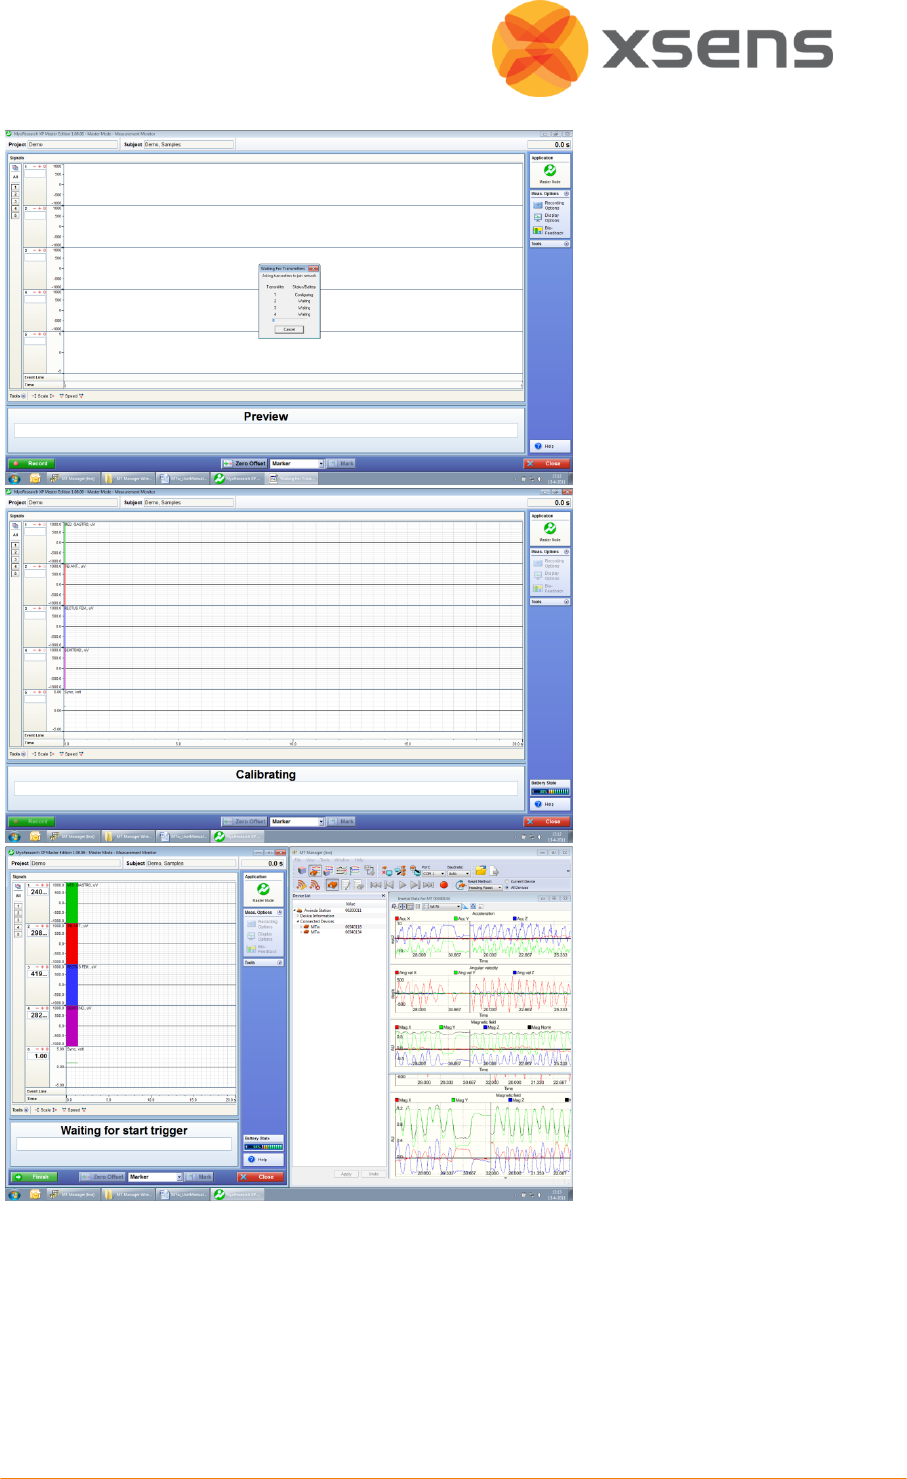The height and width of the screenshot is (1479, 907).
Task: Click the Subject field in Preview screenshot
Action: click(189, 144)
